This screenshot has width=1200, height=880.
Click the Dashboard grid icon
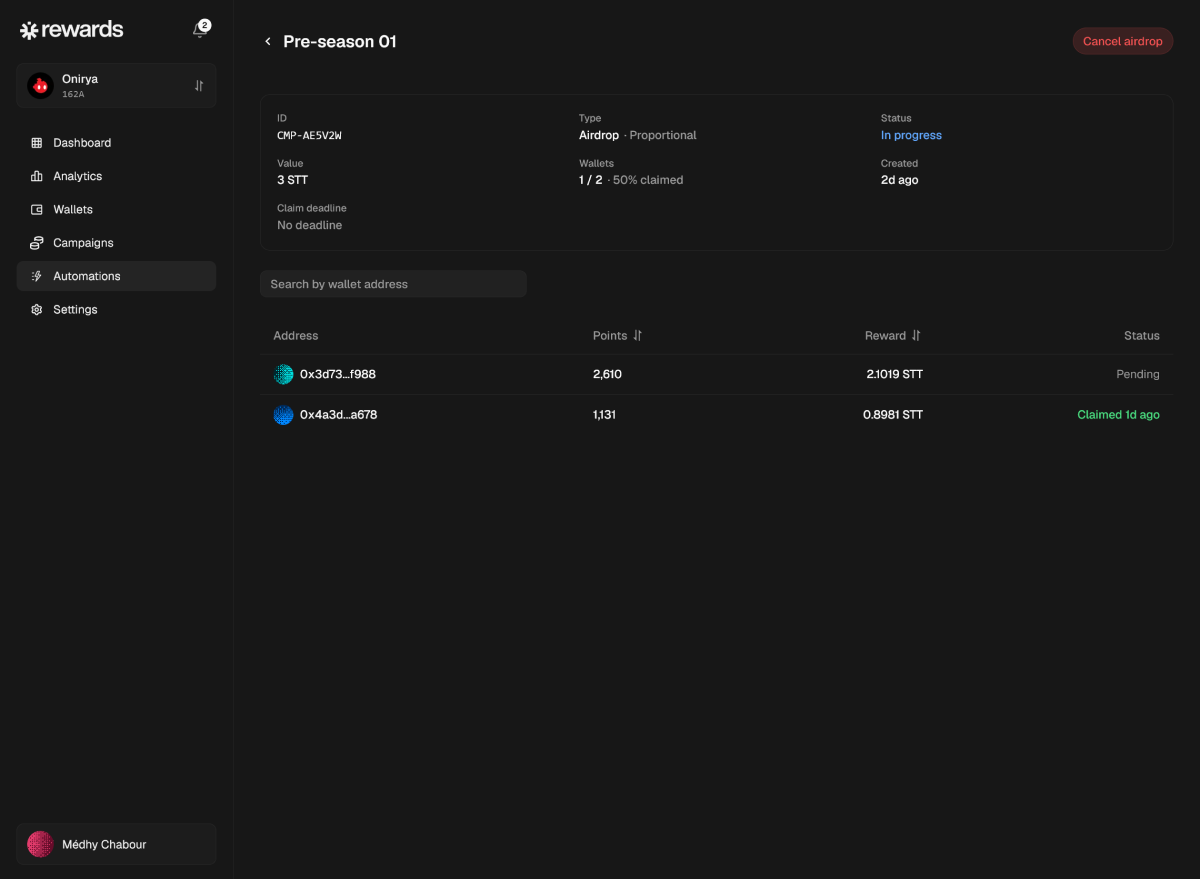37,143
